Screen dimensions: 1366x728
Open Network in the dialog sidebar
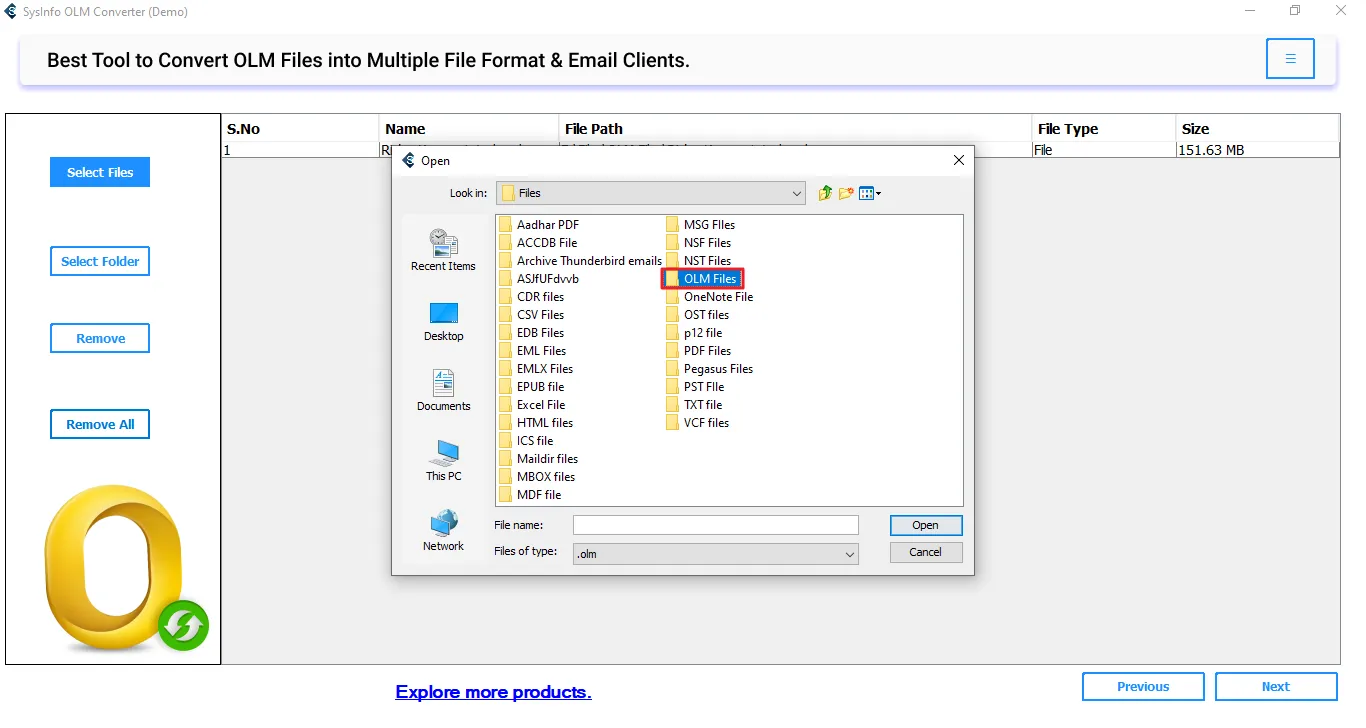click(x=443, y=531)
